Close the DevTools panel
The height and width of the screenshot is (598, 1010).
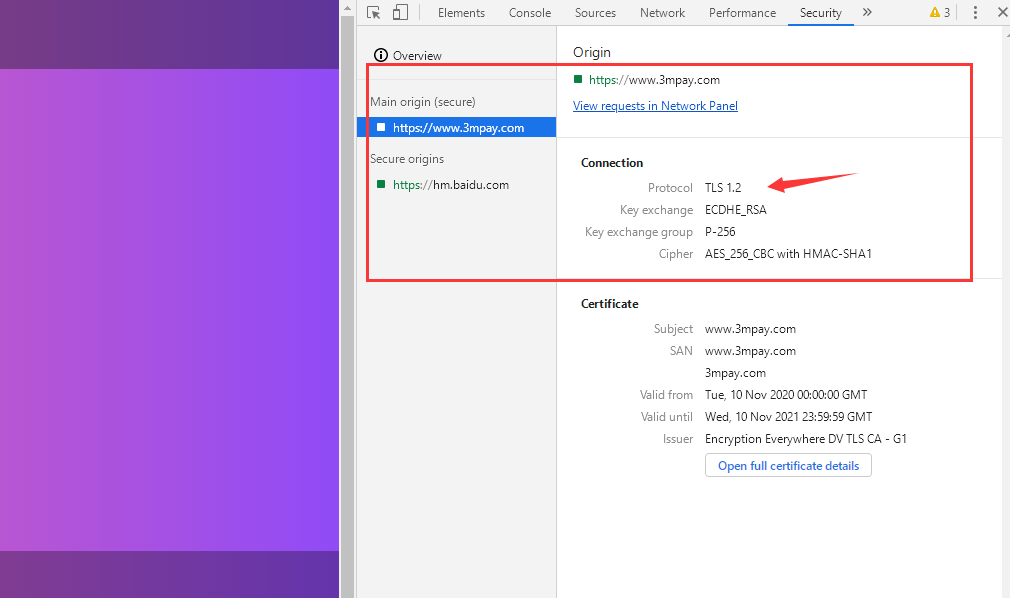click(x=1002, y=12)
